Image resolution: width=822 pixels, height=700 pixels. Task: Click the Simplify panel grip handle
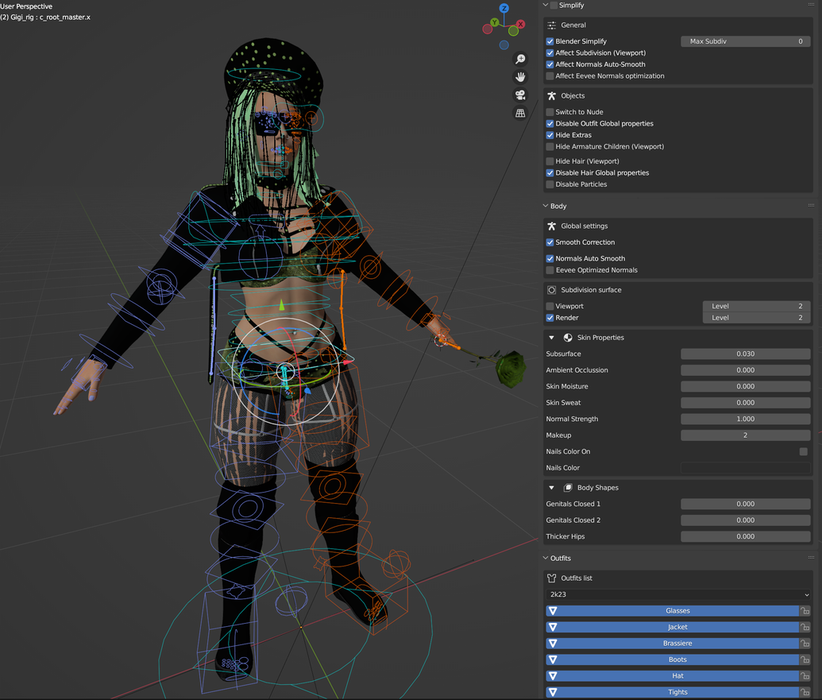pos(811,5)
